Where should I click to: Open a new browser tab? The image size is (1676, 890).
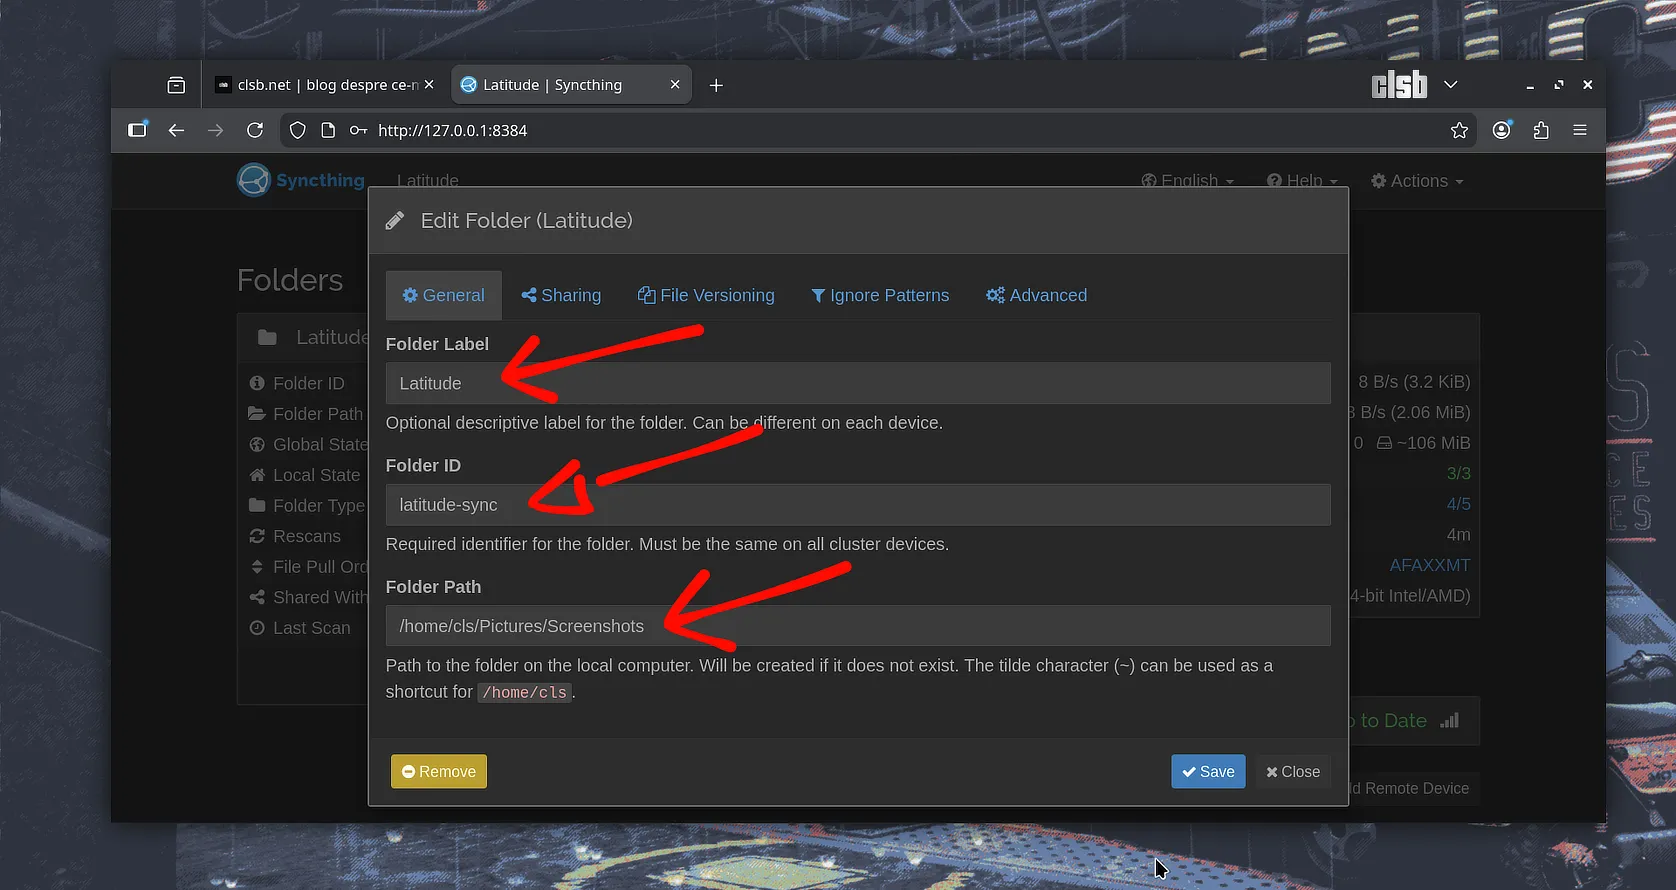(716, 85)
